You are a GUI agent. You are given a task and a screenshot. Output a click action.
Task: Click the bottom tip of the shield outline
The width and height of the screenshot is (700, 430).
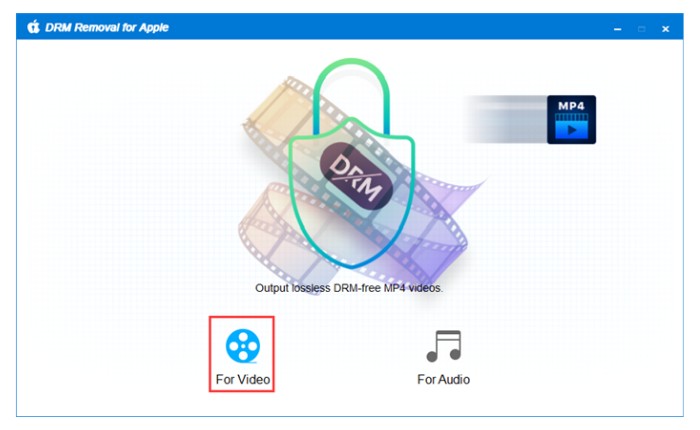point(352,265)
